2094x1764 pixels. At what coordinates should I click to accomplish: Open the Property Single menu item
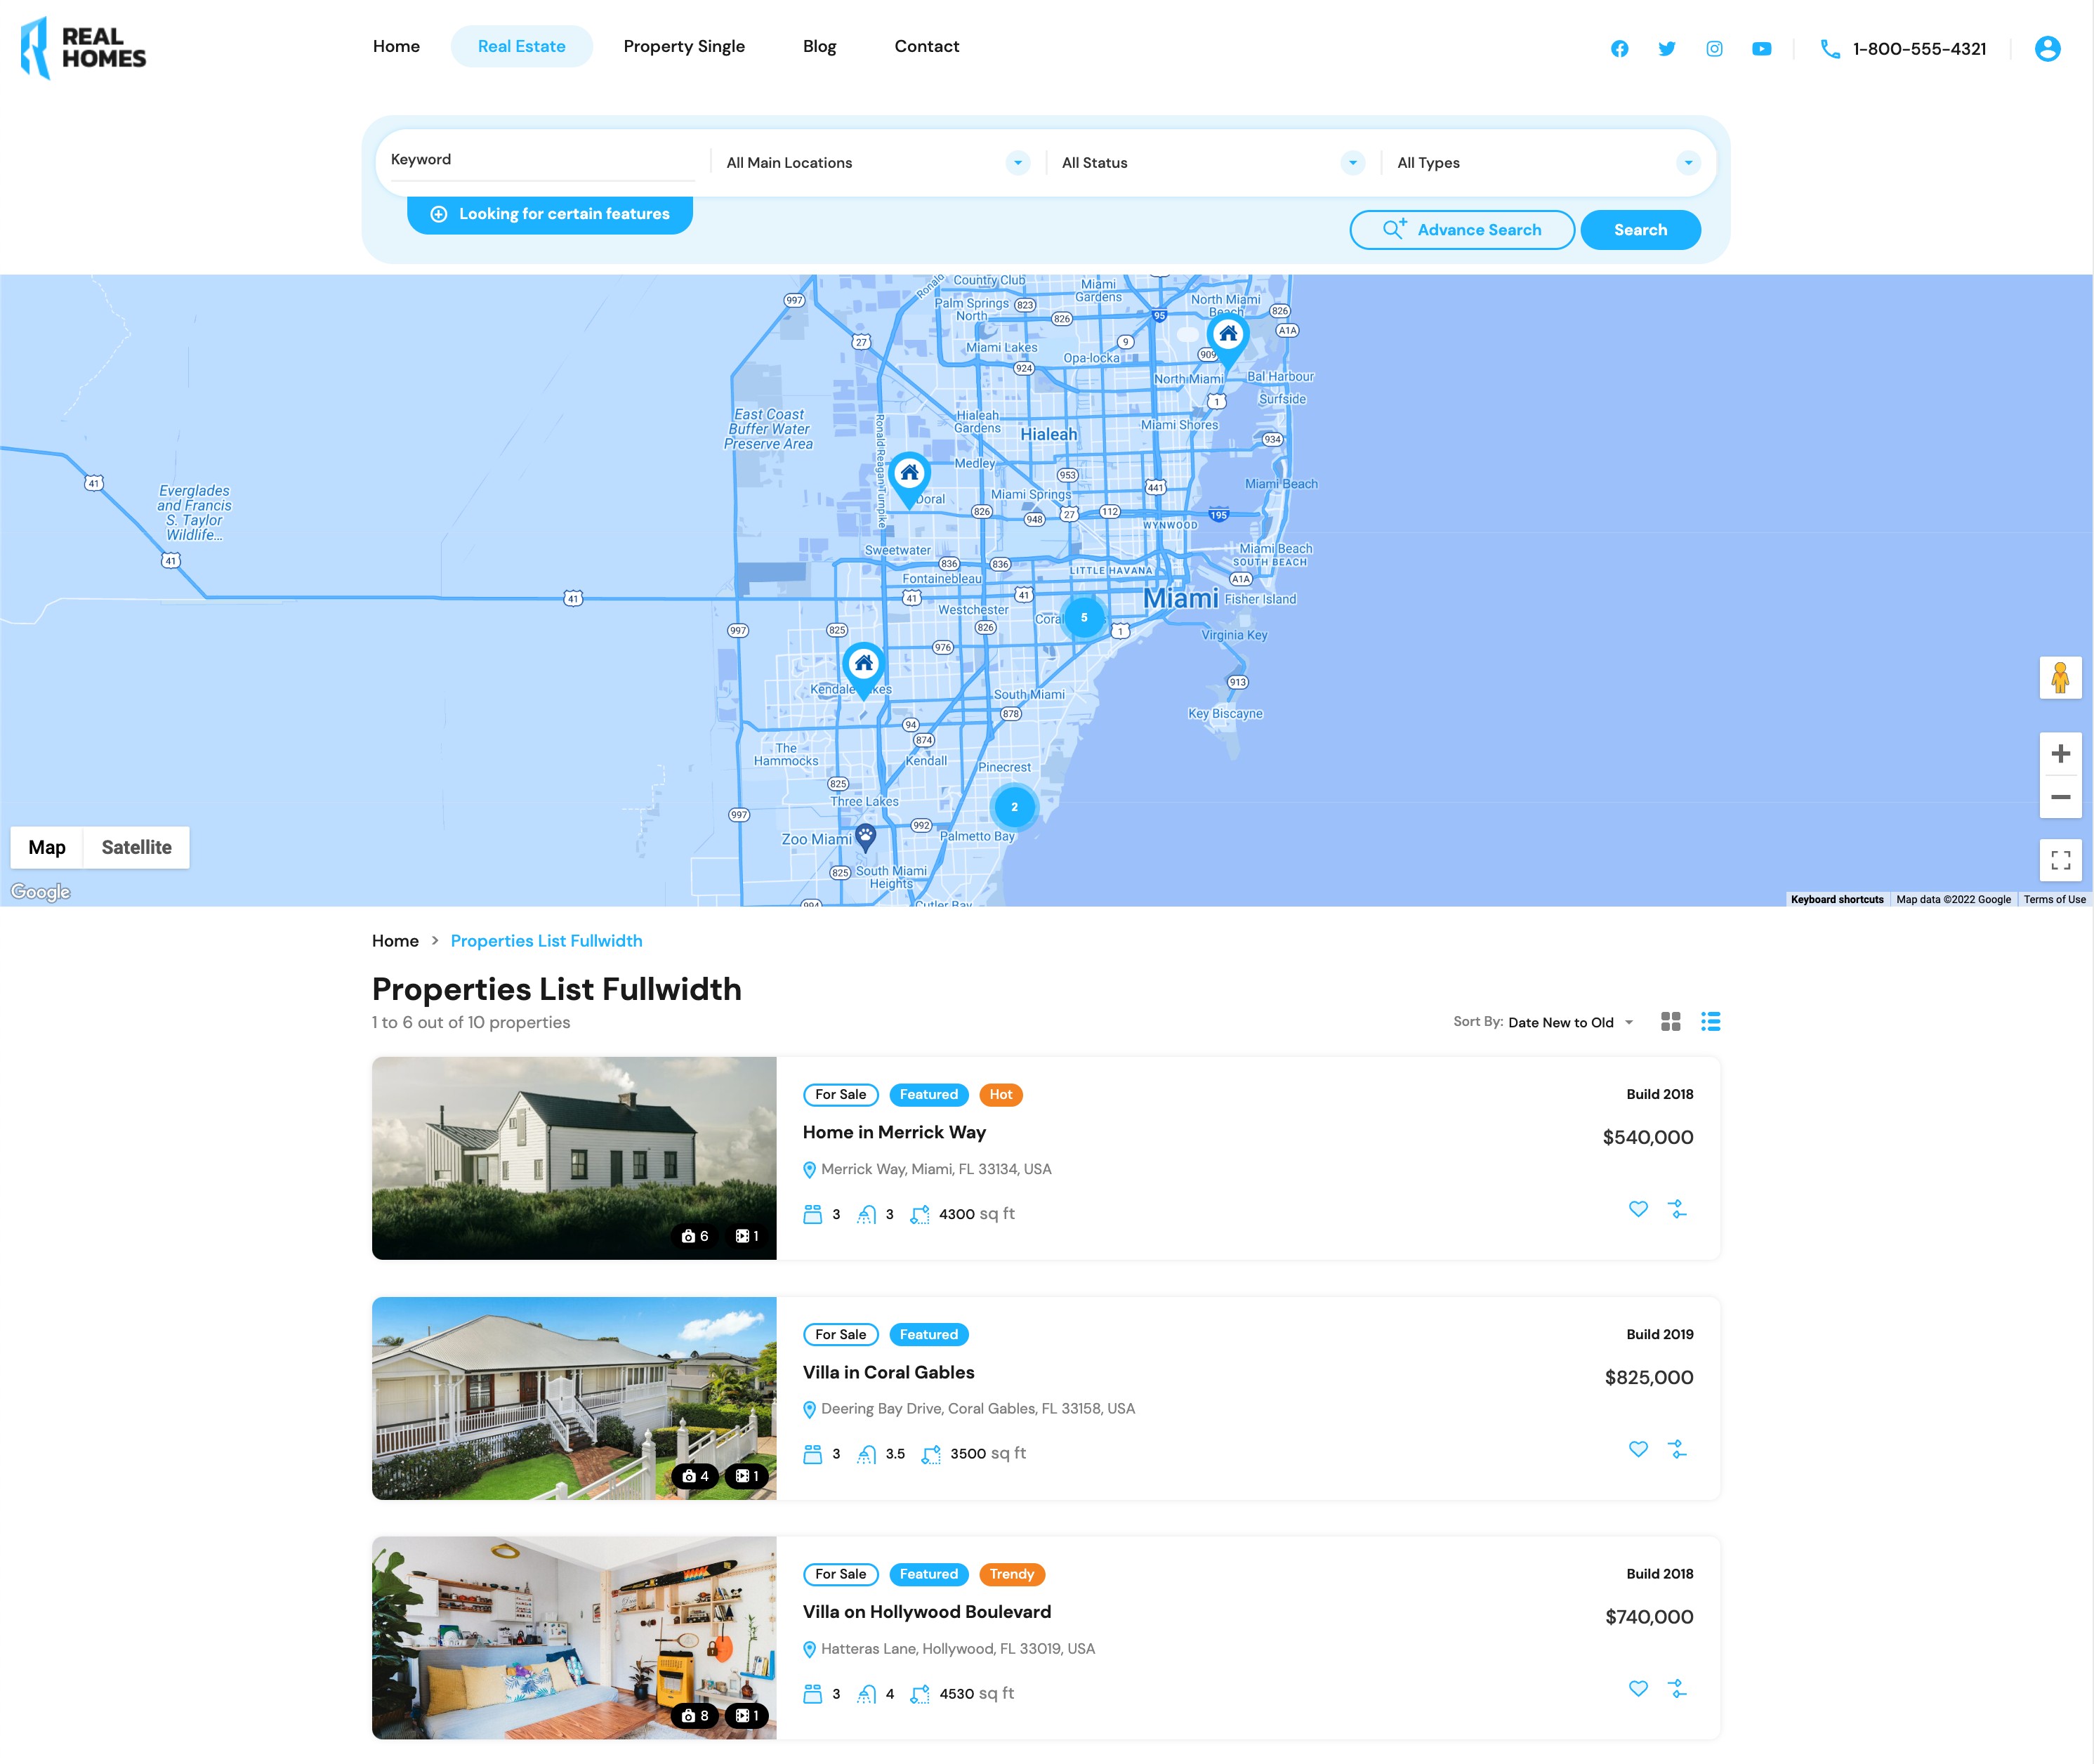pyautogui.click(x=684, y=47)
